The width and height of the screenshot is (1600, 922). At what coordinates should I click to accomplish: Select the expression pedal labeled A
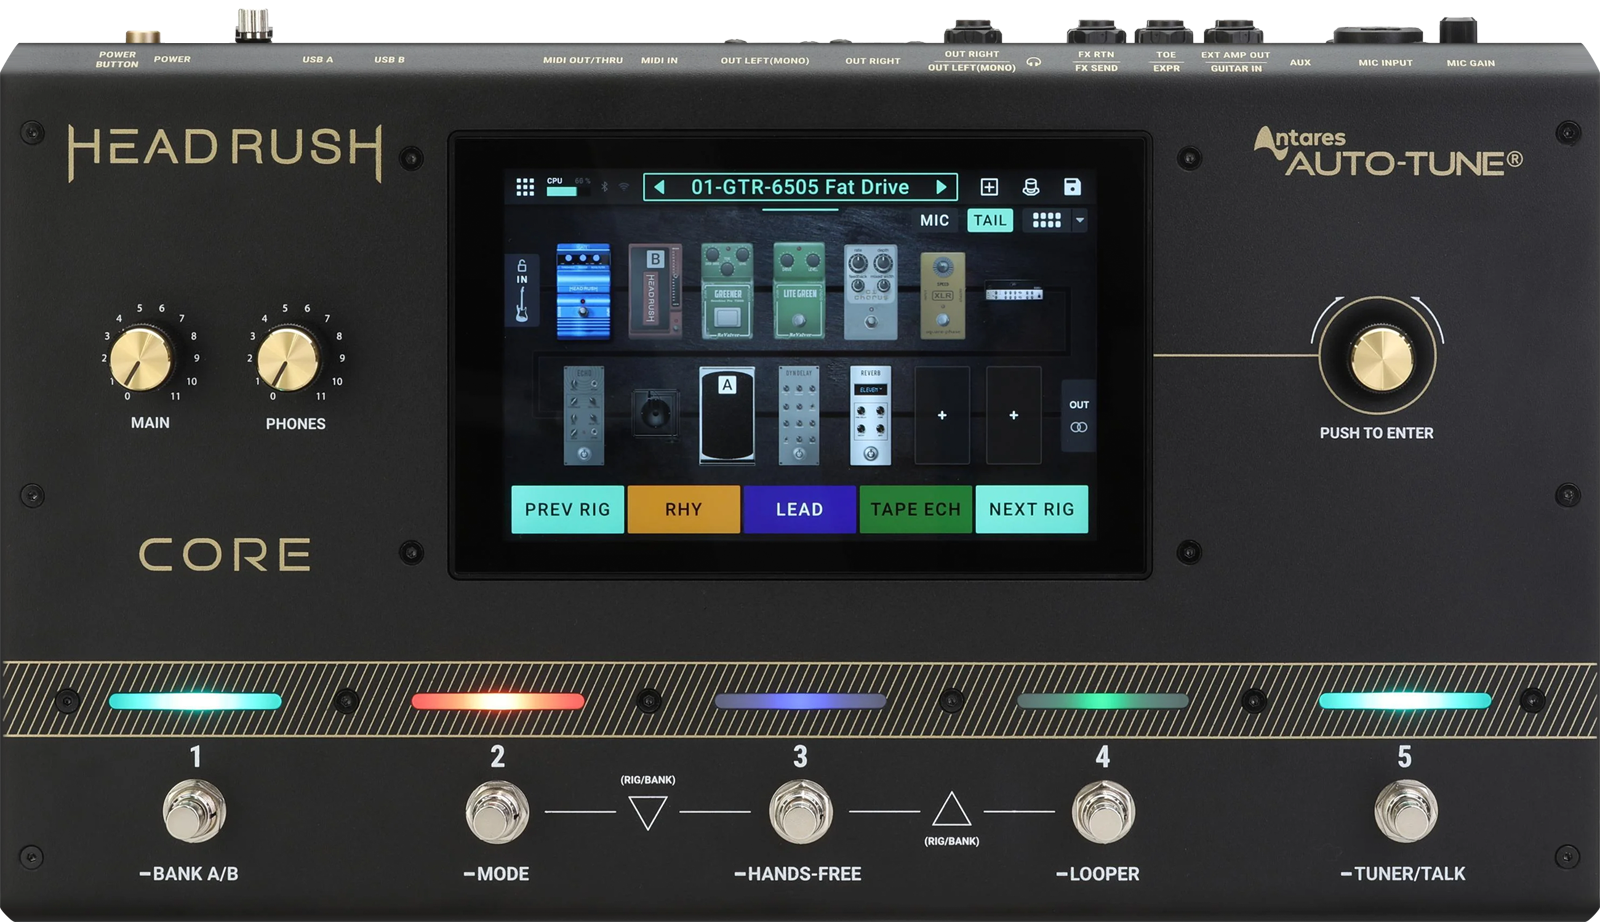pyautogui.click(x=727, y=415)
